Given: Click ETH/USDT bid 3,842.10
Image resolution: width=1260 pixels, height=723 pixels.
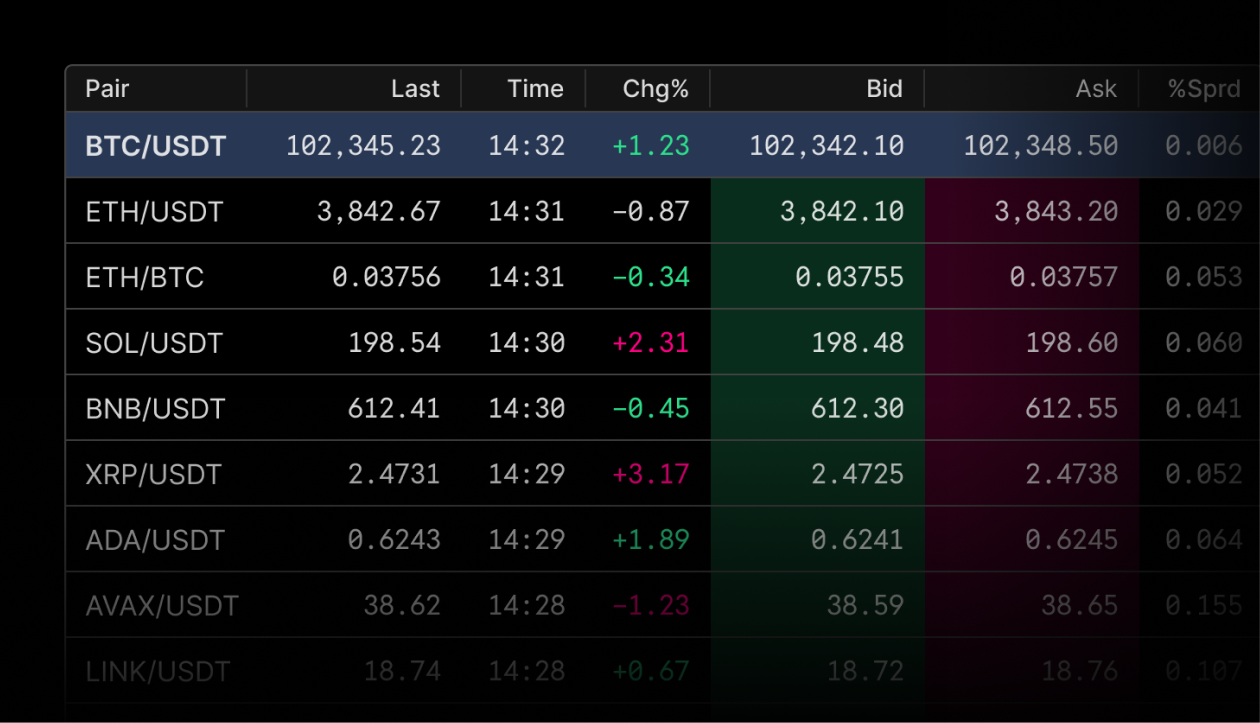Looking at the screenshot, I should tap(842, 212).
